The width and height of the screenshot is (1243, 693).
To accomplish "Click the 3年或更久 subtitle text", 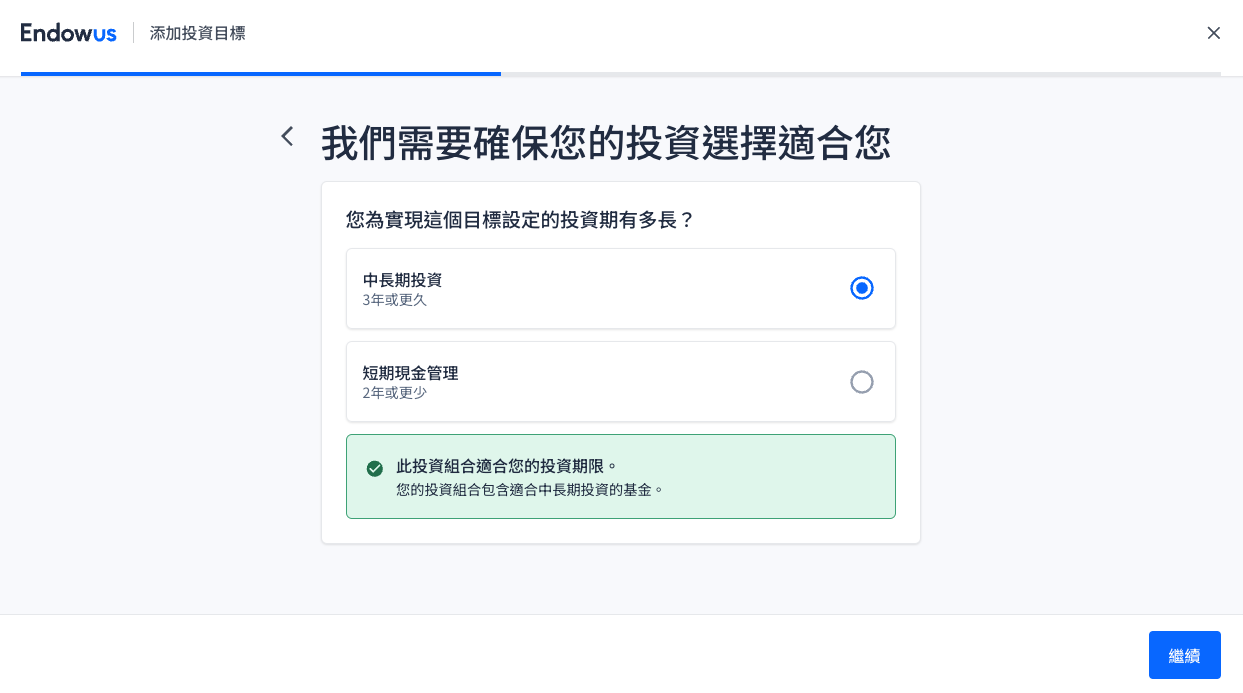I will pos(394,300).
